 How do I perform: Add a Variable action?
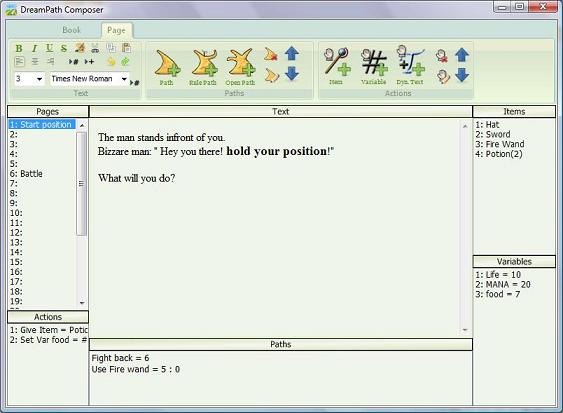(374, 66)
